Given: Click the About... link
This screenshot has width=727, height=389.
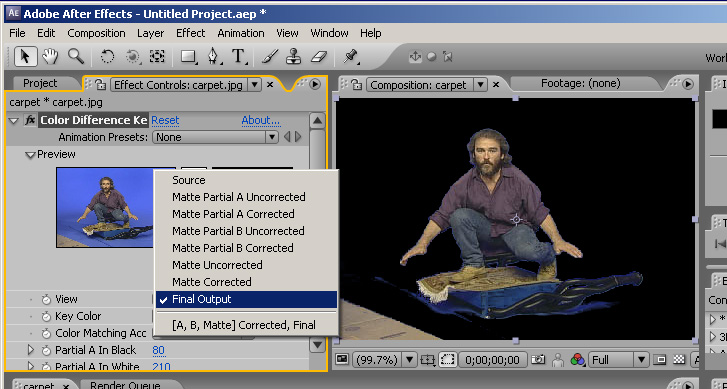Looking at the screenshot, I should [x=261, y=121].
